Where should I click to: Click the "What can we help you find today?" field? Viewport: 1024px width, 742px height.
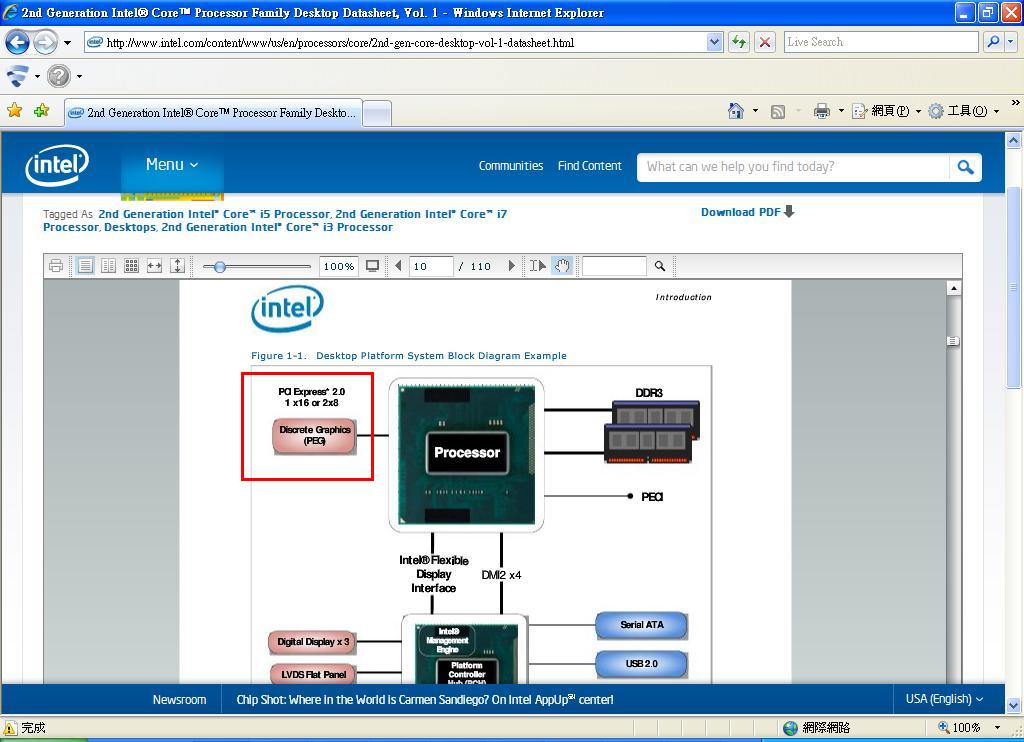(793, 167)
